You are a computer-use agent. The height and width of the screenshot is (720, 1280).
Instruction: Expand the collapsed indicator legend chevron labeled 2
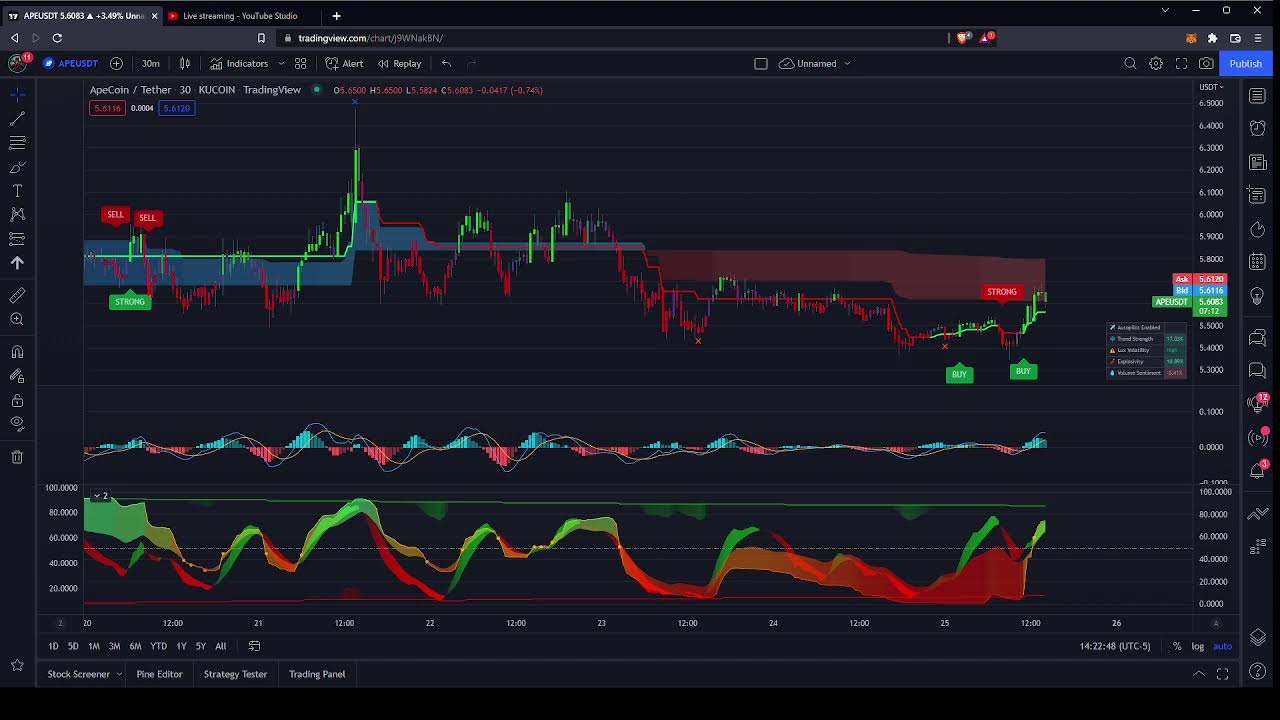point(100,496)
